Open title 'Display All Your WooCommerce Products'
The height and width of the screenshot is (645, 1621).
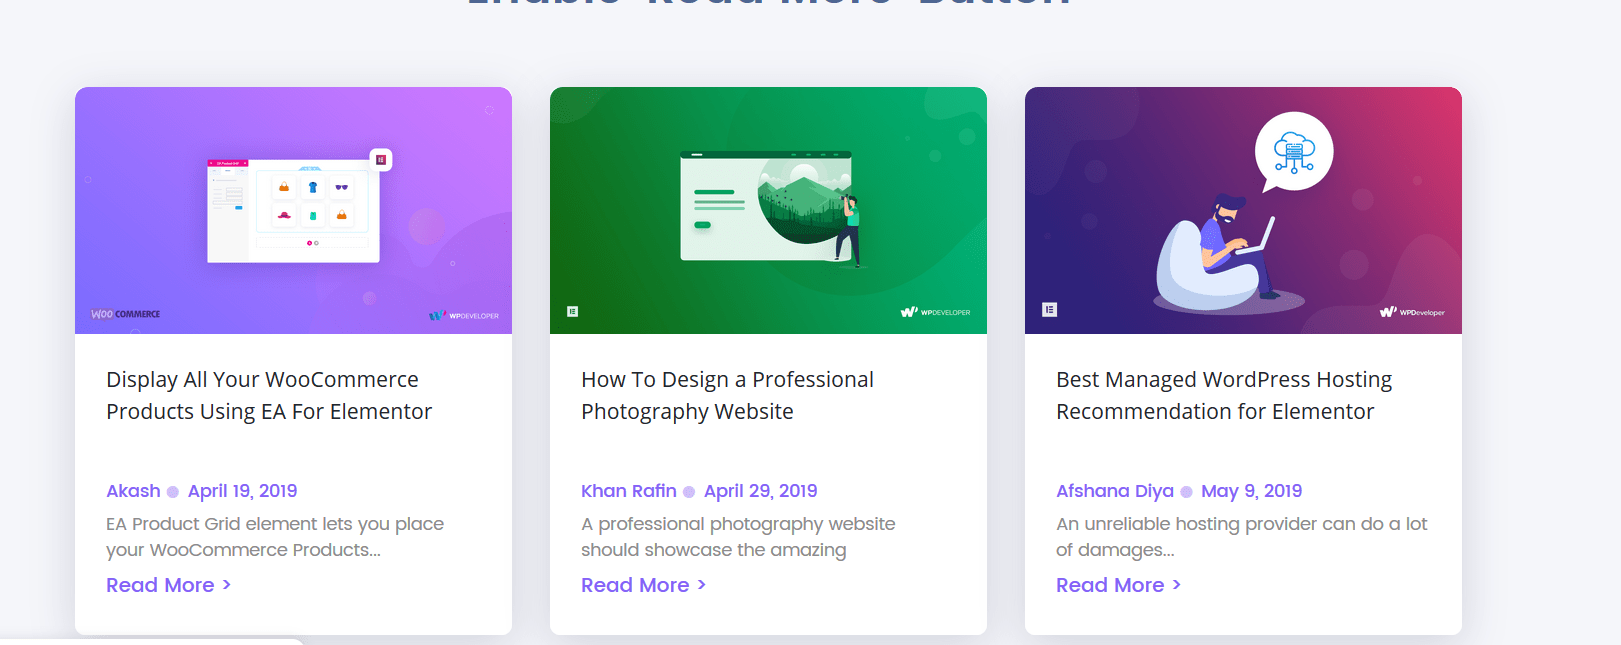[x=269, y=395]
